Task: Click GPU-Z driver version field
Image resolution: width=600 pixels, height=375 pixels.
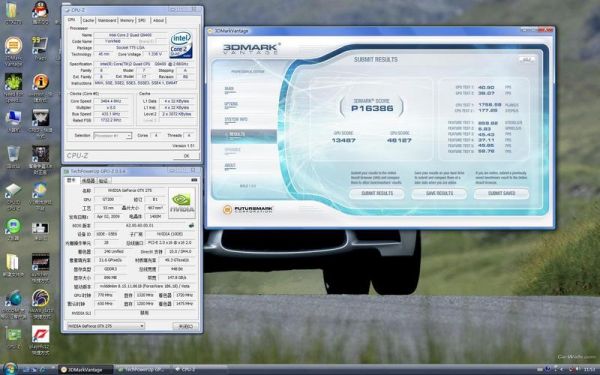Action: pyautogui.click(x=146, y=286)
